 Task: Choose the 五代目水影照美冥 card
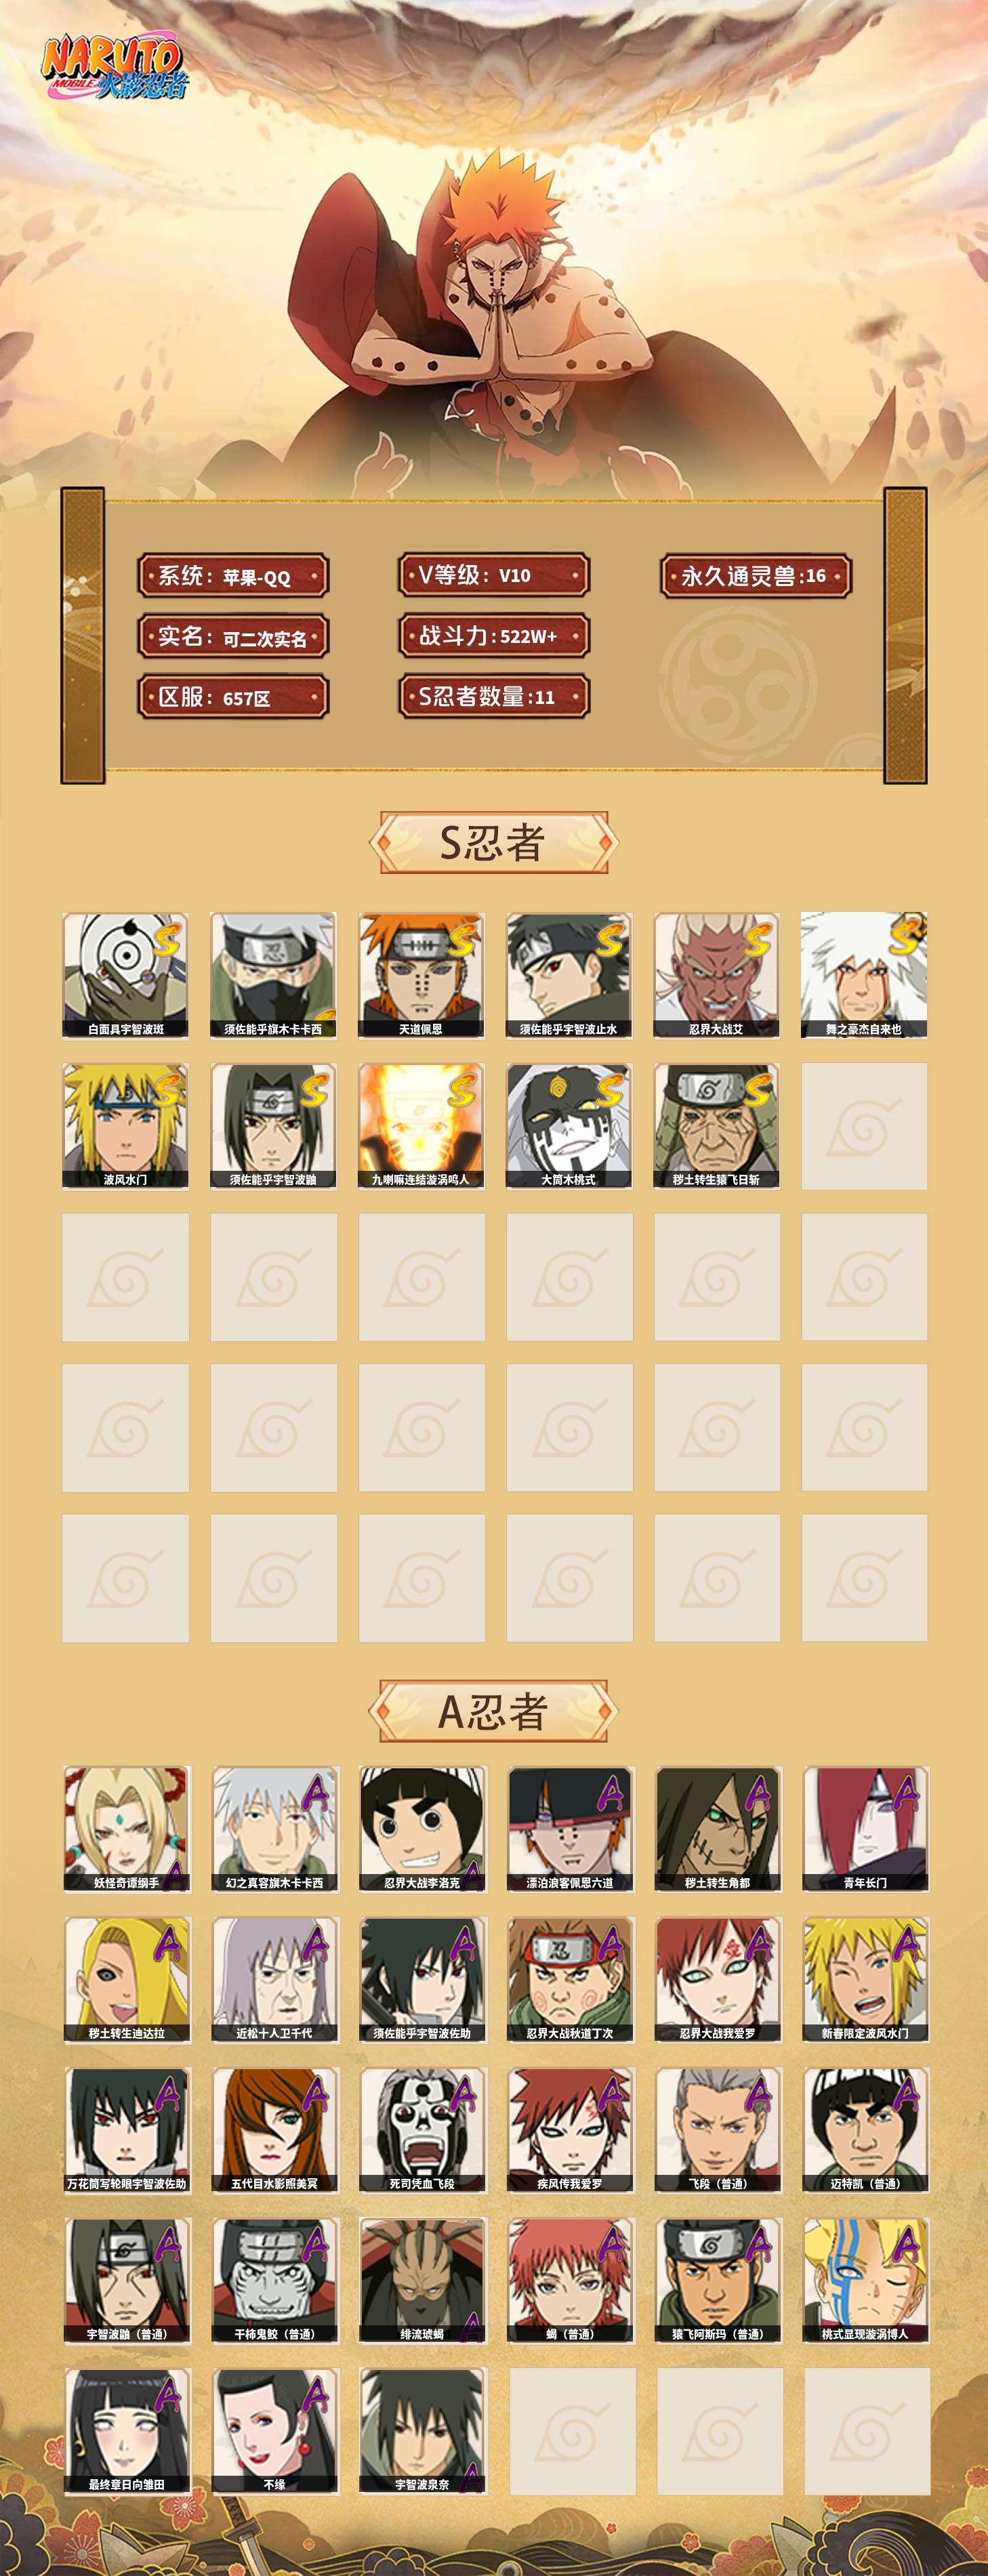274,2130
